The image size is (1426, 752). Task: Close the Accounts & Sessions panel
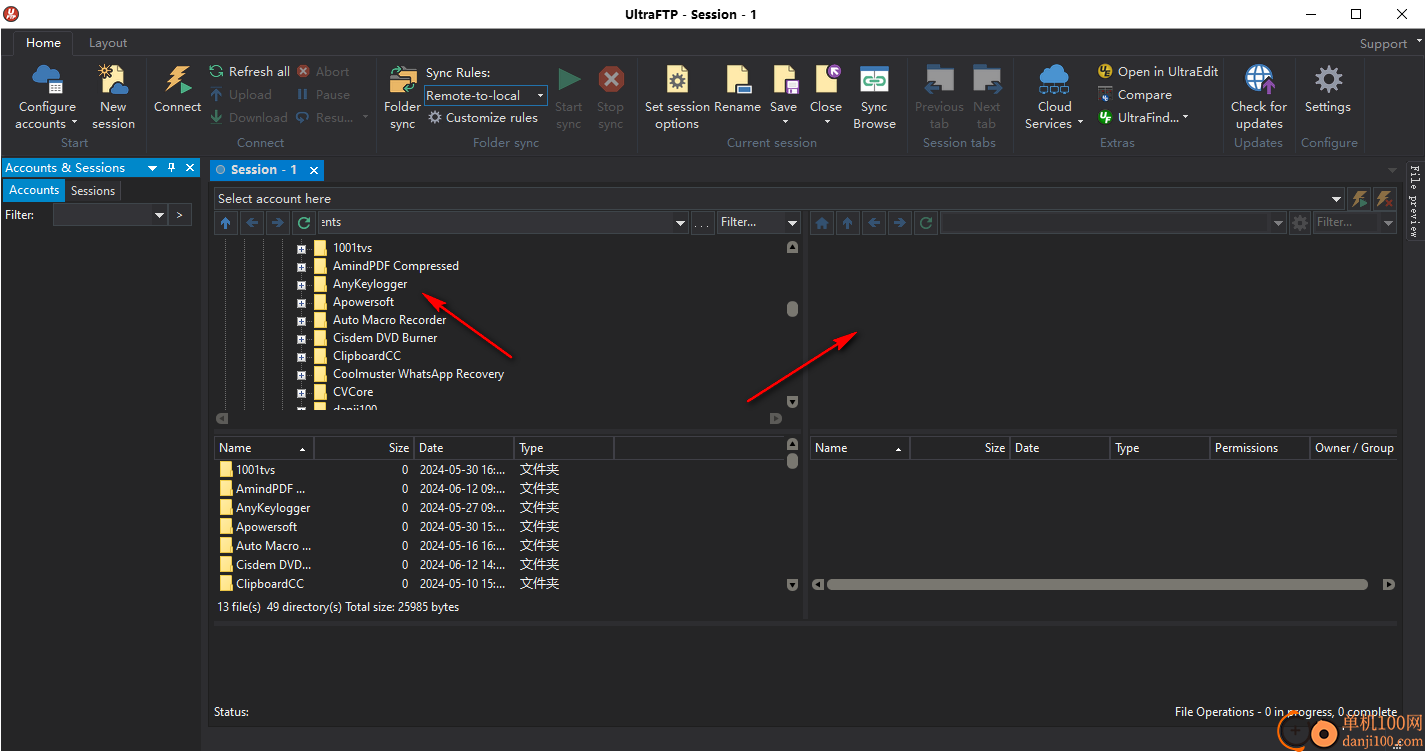[190, 168]
